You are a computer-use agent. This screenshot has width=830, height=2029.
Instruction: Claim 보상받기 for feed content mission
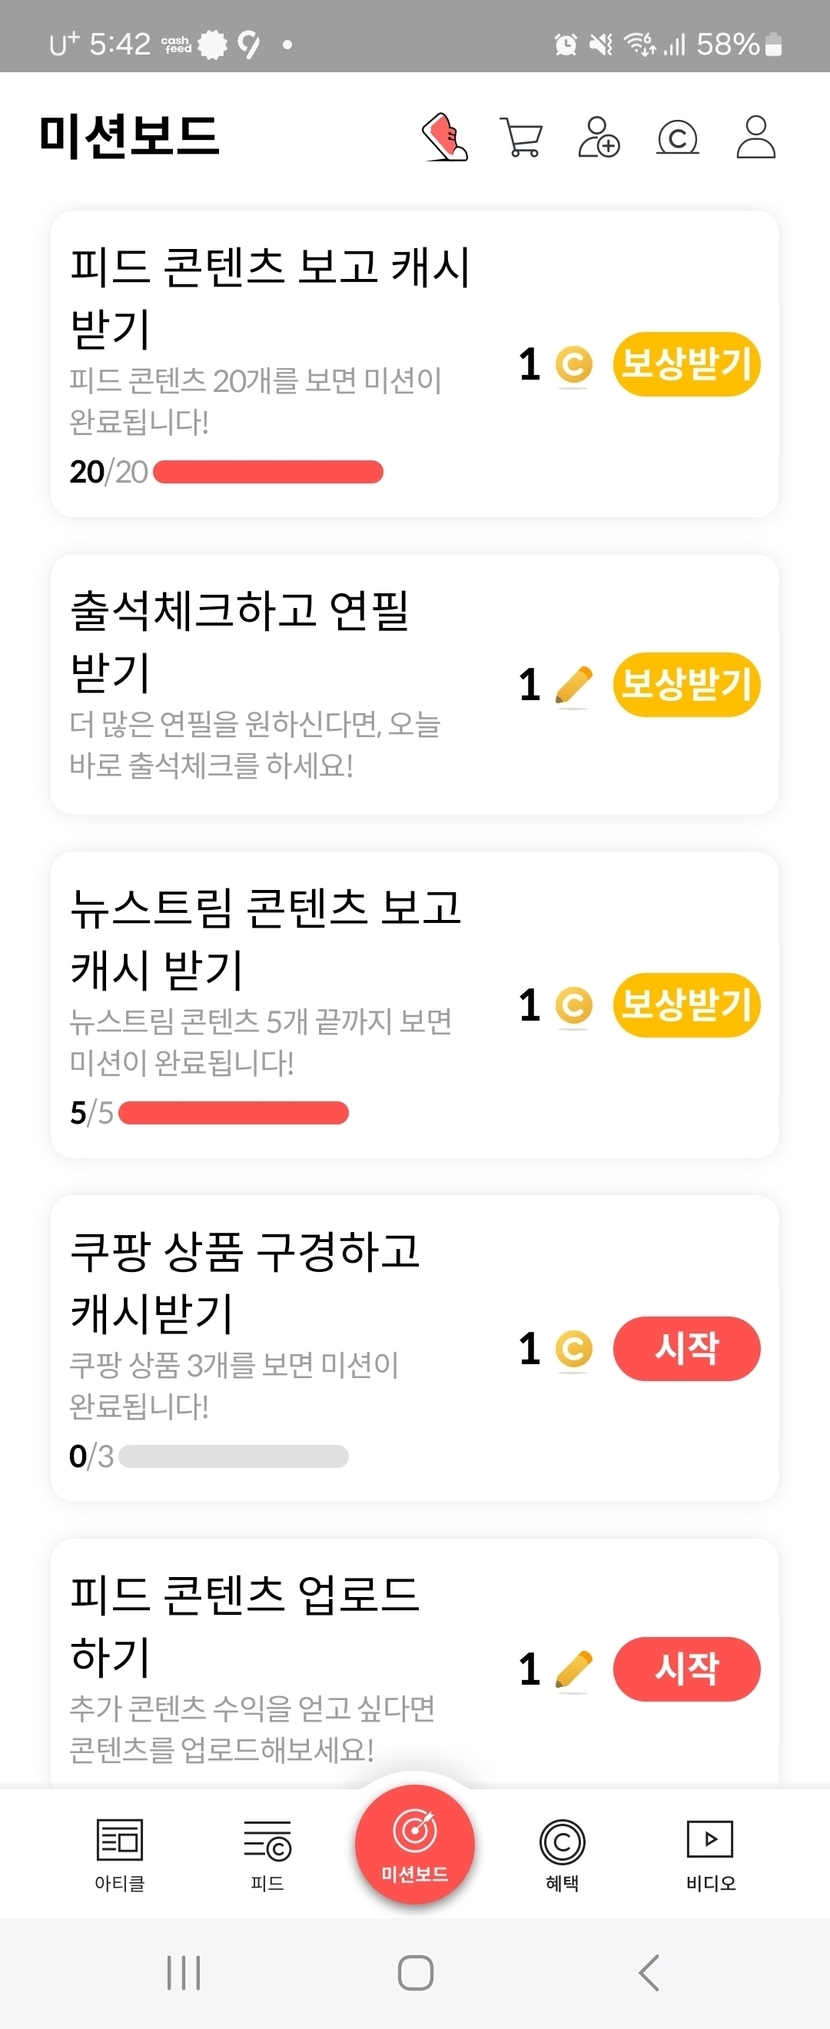coord(686,364)
